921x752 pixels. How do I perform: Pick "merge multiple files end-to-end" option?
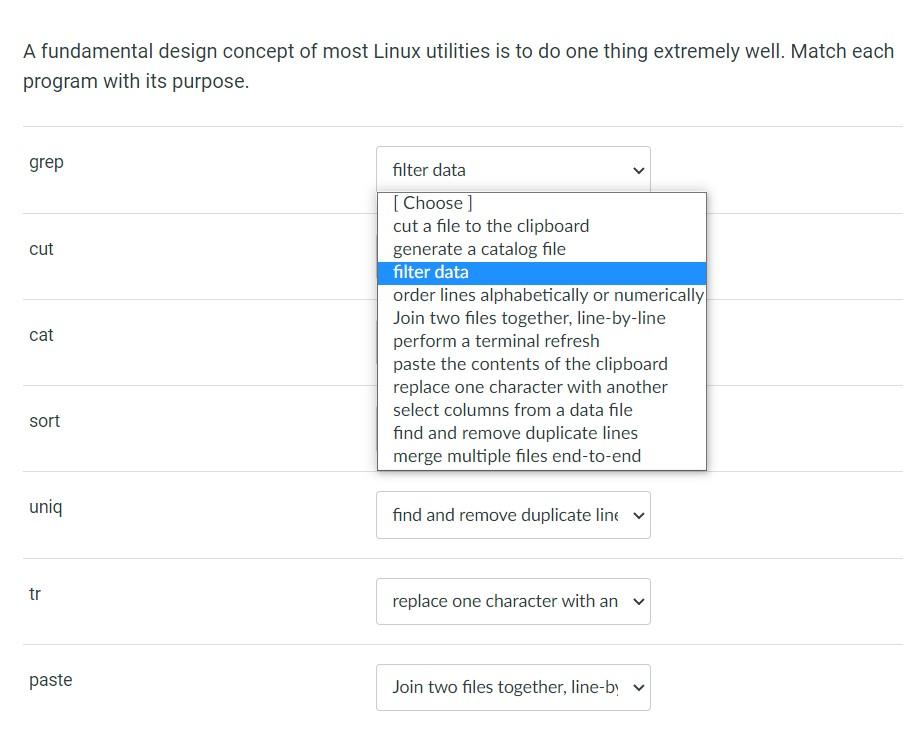pos(515,456)
